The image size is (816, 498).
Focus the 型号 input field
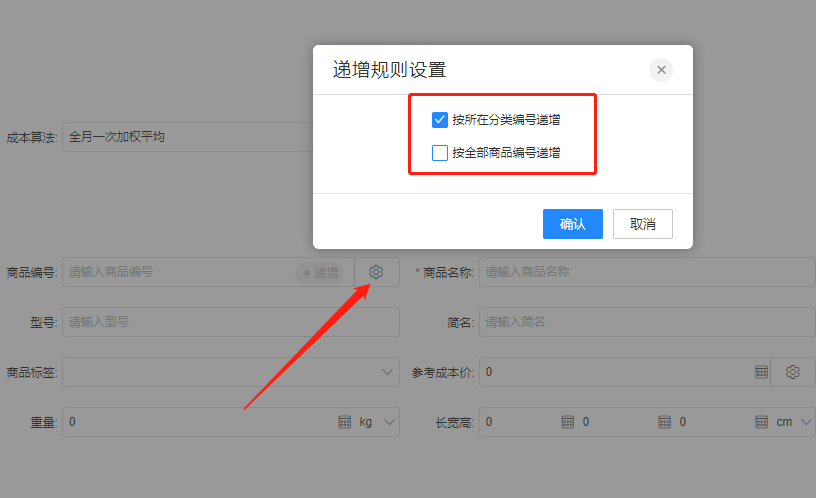tap(231, 322)
